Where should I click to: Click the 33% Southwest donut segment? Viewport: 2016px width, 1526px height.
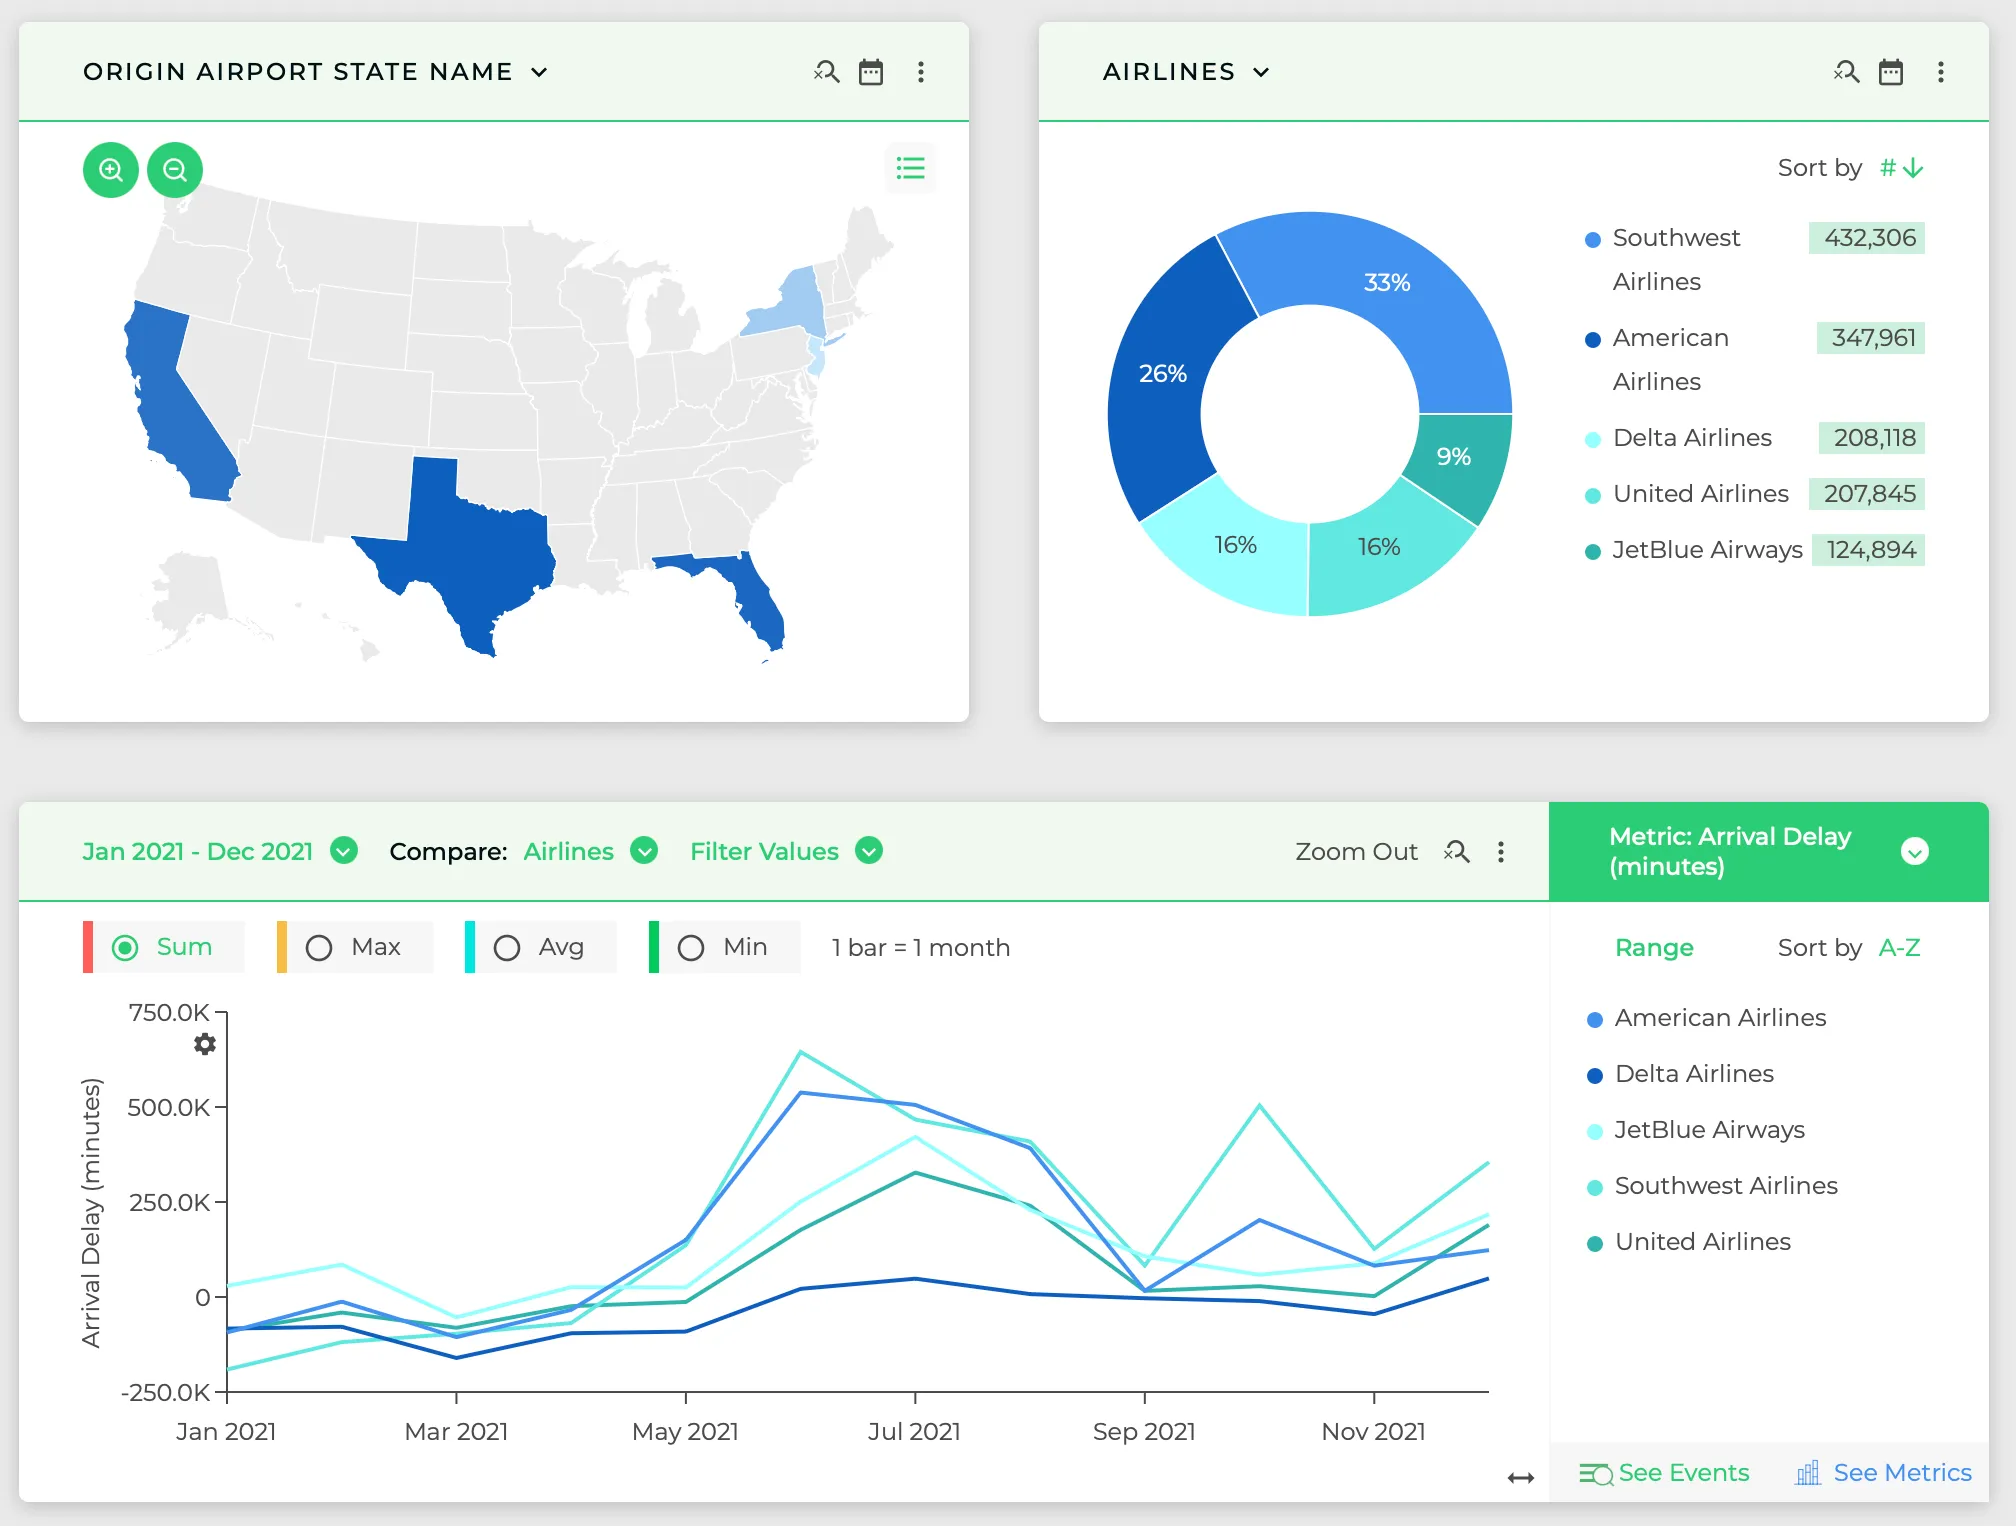click(x=1386, y=282)
